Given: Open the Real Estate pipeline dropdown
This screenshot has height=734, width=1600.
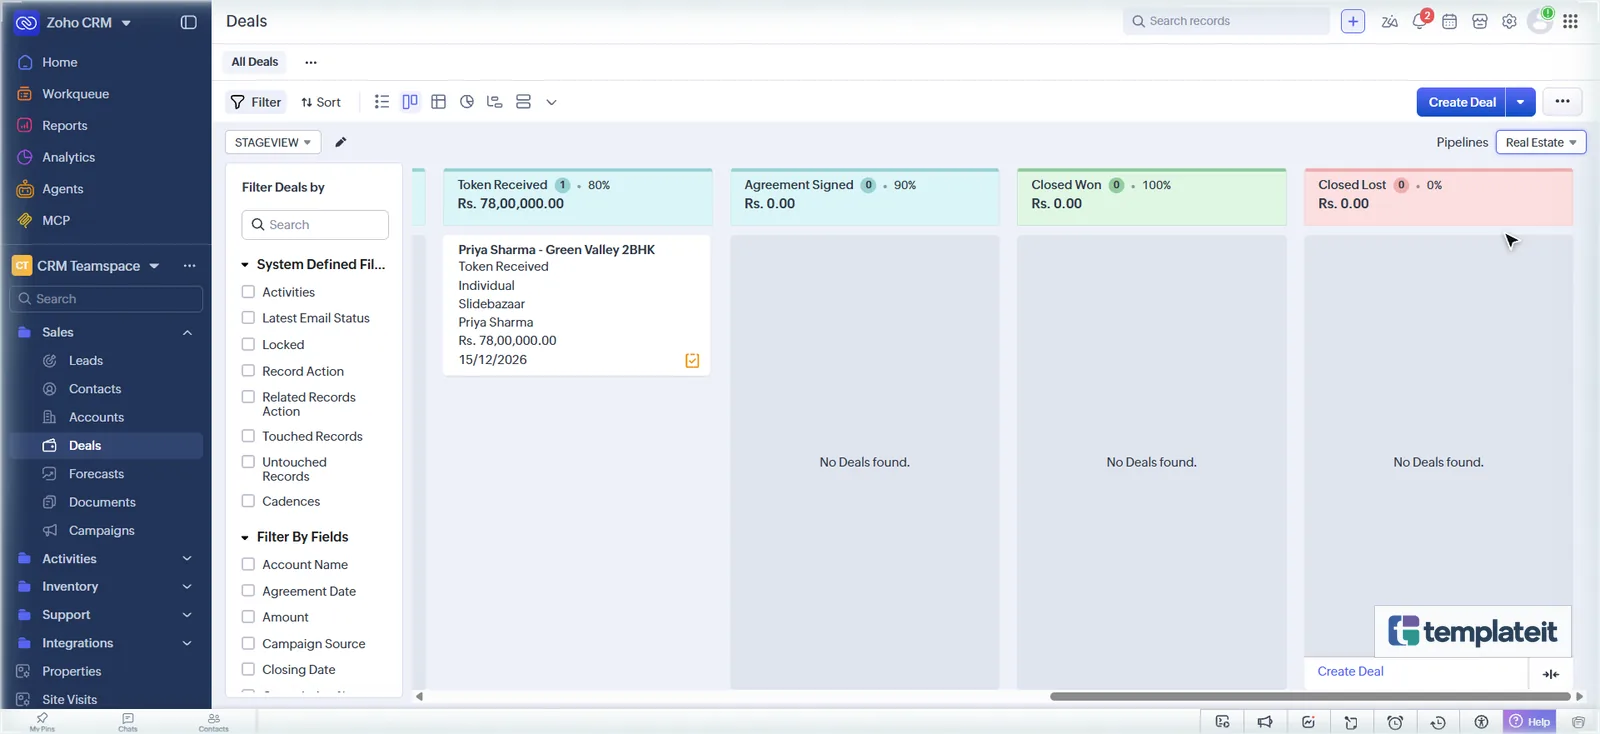Looking at the screenshot, I should coord(1541,142).
